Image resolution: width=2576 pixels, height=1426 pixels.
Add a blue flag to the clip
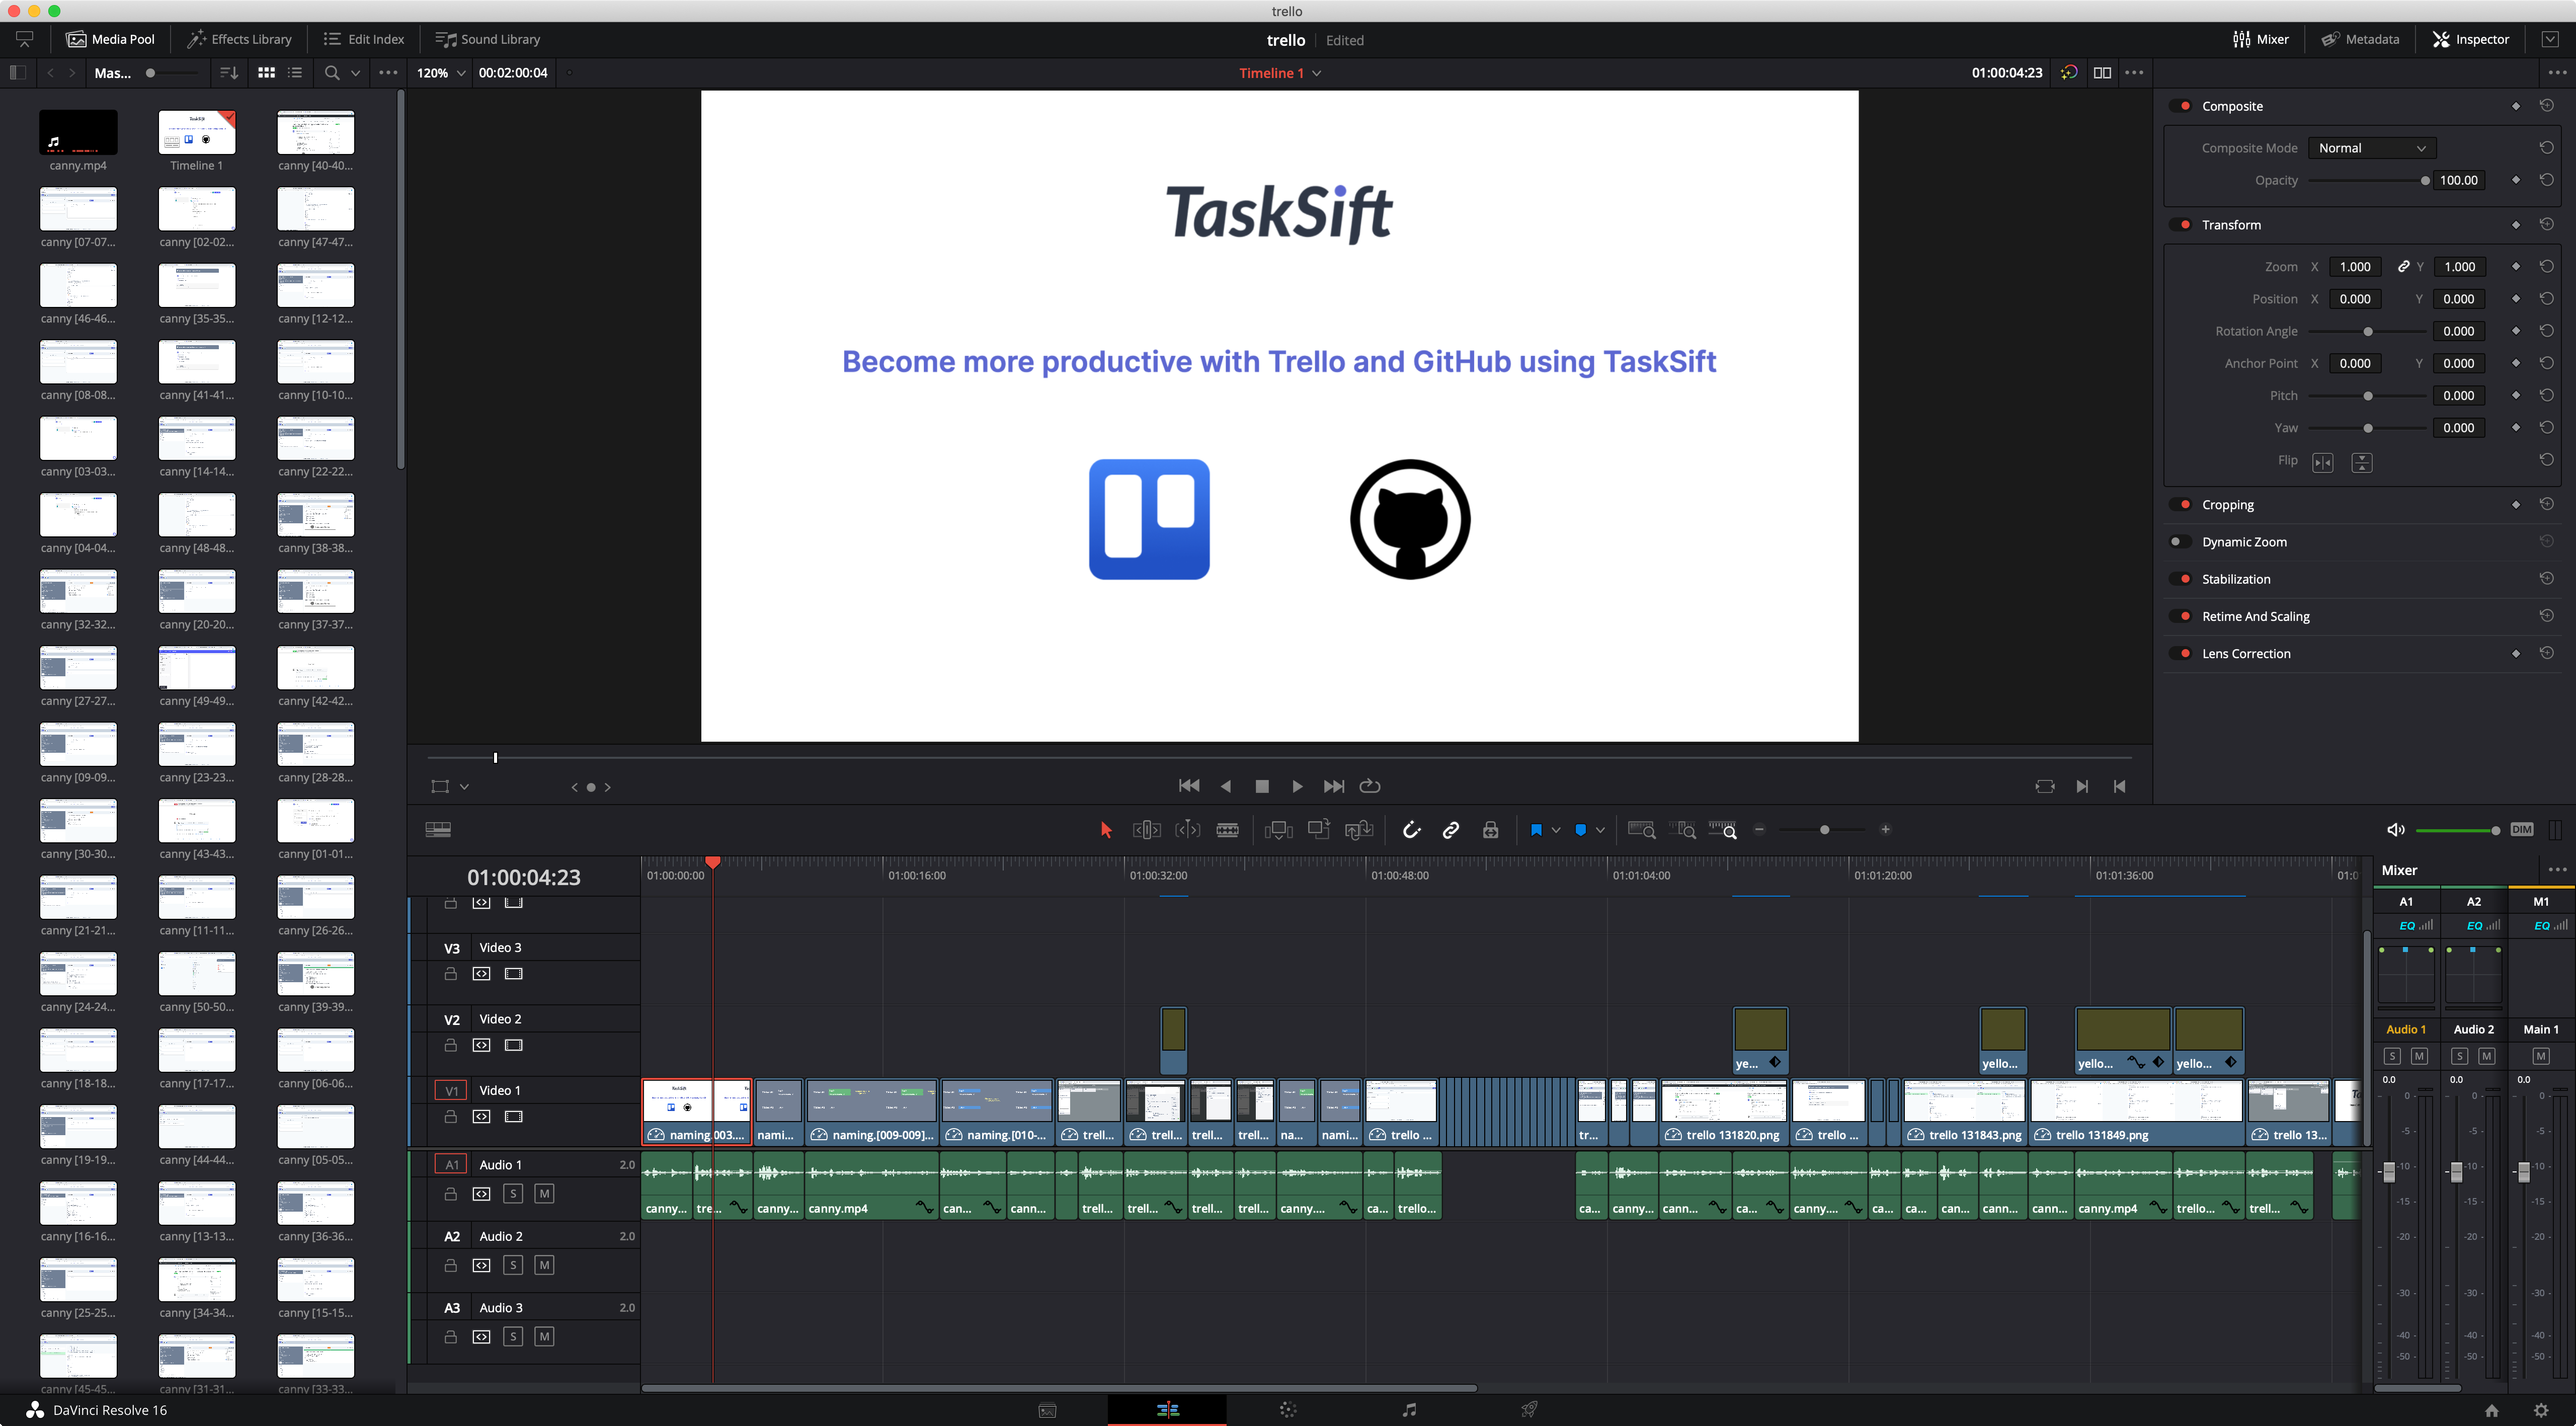coord(1536,830)
